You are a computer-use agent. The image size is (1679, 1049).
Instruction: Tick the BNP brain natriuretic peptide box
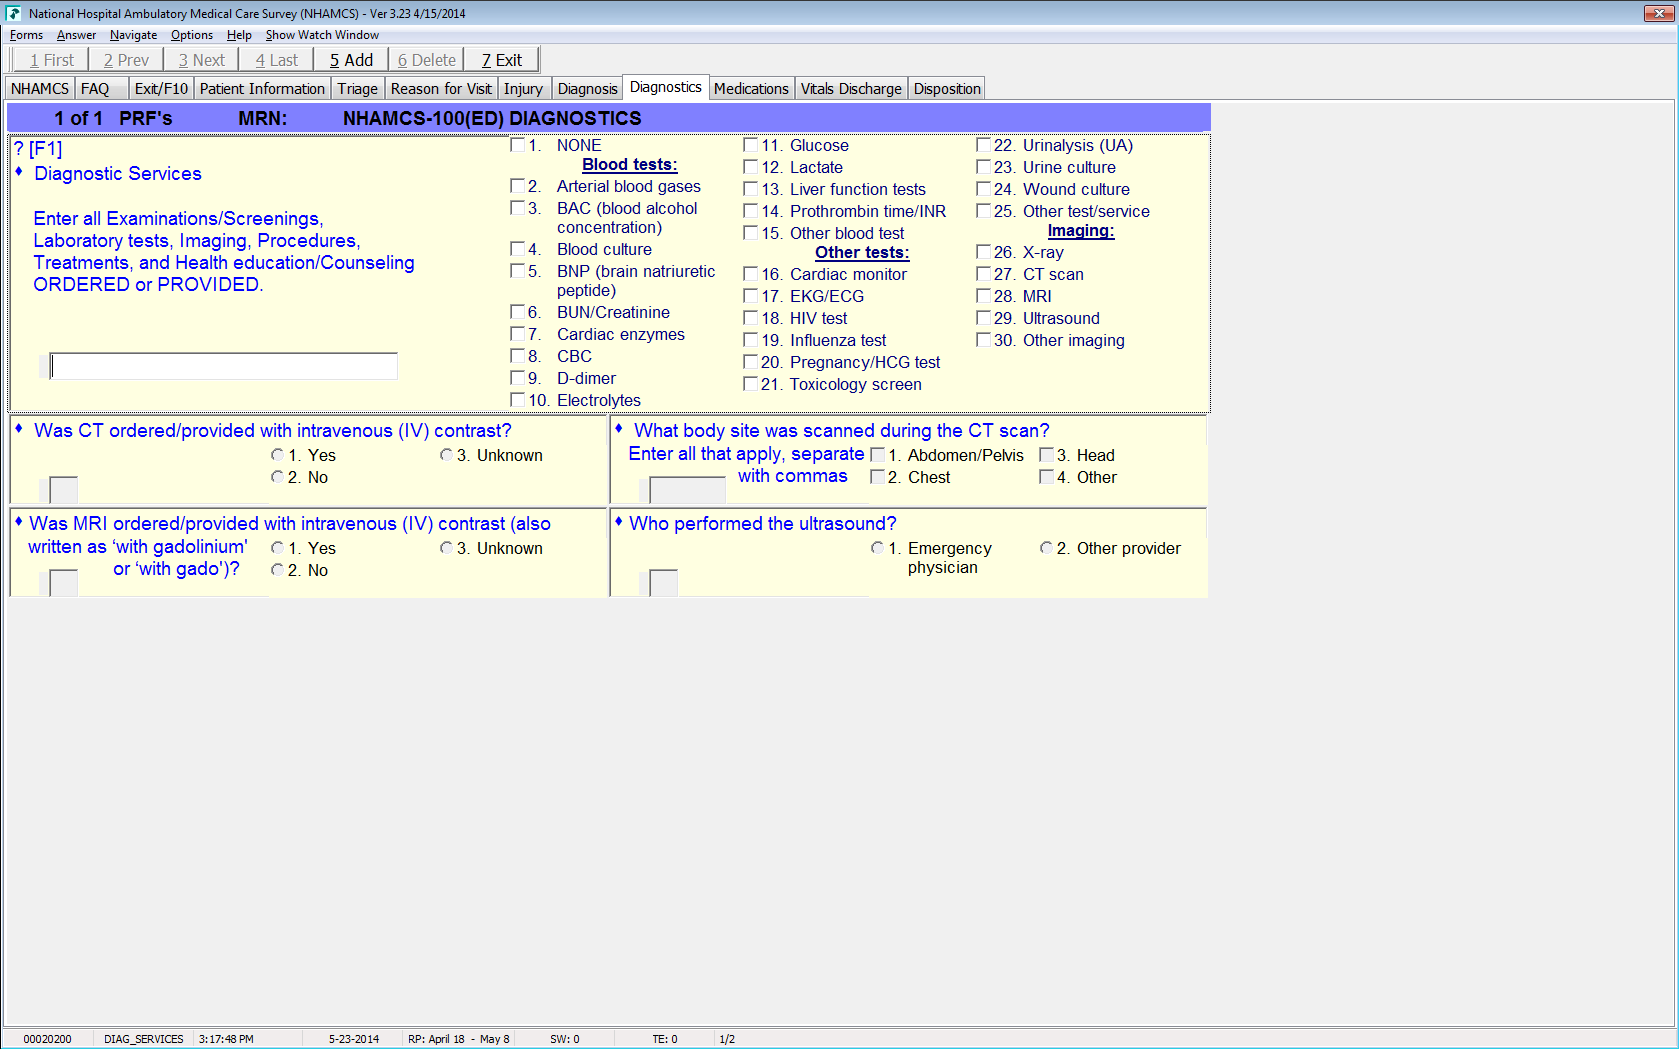pos(518,271)
